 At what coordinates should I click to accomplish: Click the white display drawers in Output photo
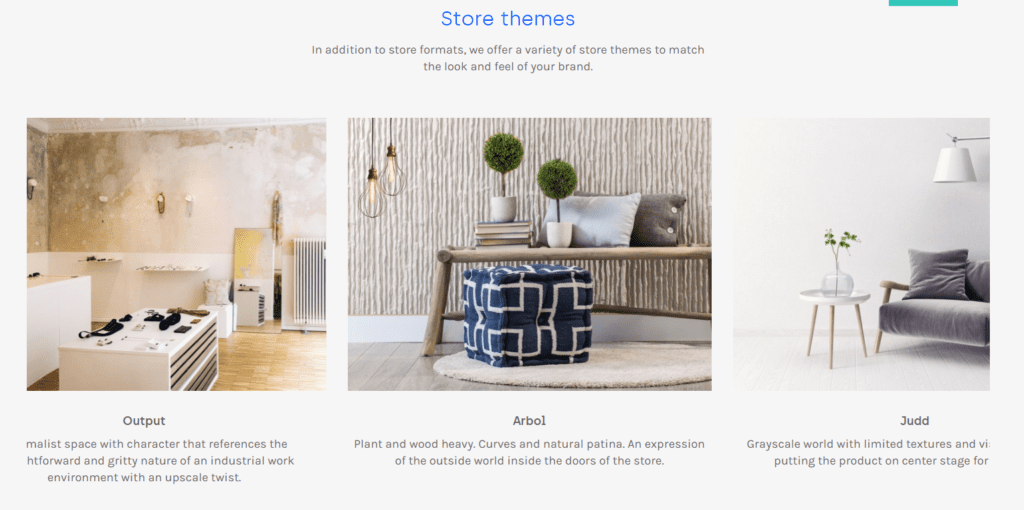(138, 350)
